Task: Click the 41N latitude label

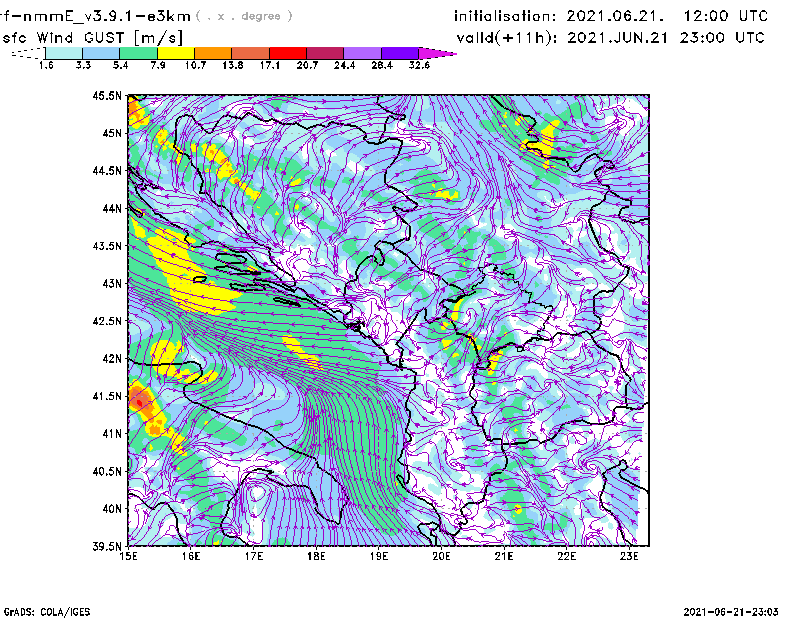Action: (112, 434)
